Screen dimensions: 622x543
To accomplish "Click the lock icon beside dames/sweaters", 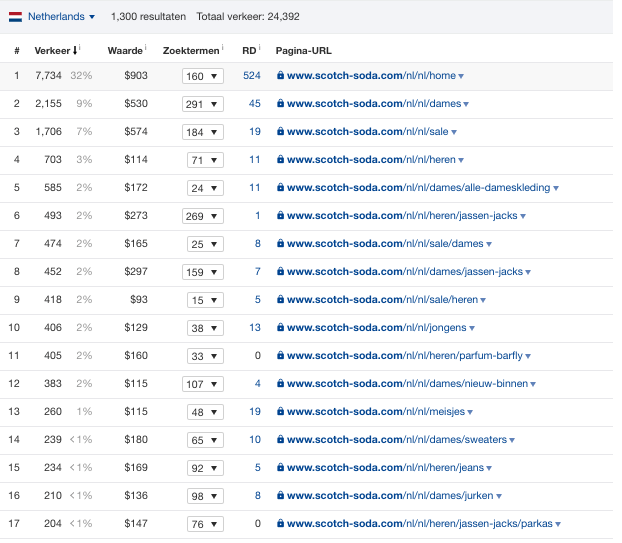I will coord(280,439).
